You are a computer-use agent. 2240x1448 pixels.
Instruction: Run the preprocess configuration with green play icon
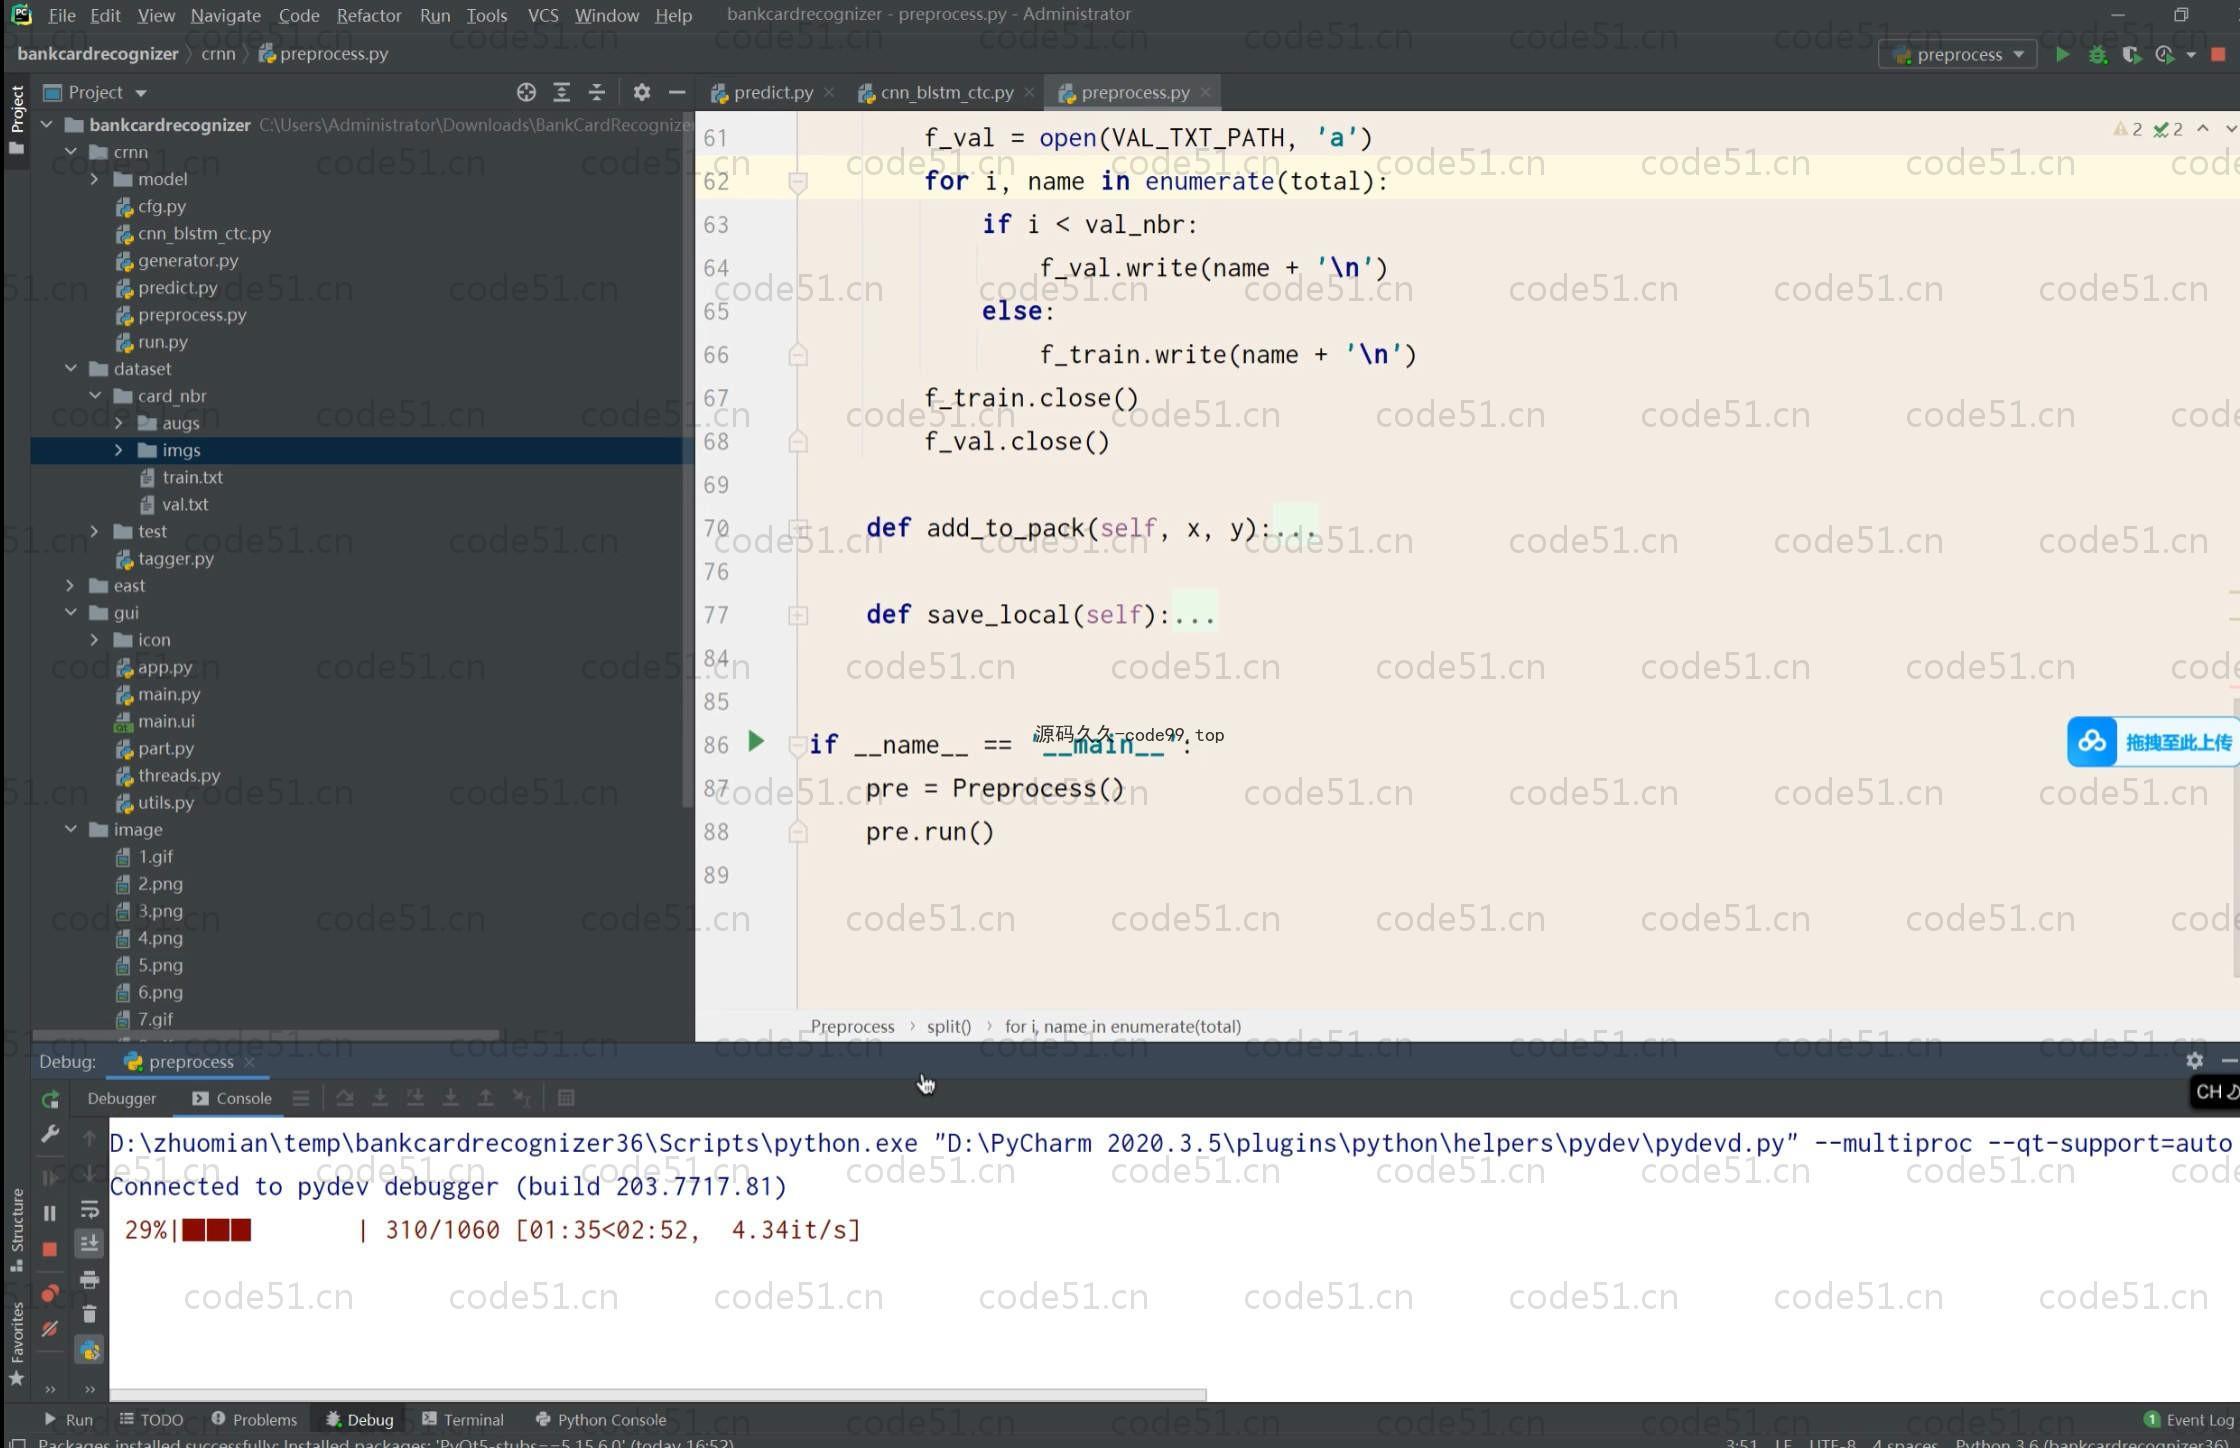pyautogui.click(x=2062, y=55)
